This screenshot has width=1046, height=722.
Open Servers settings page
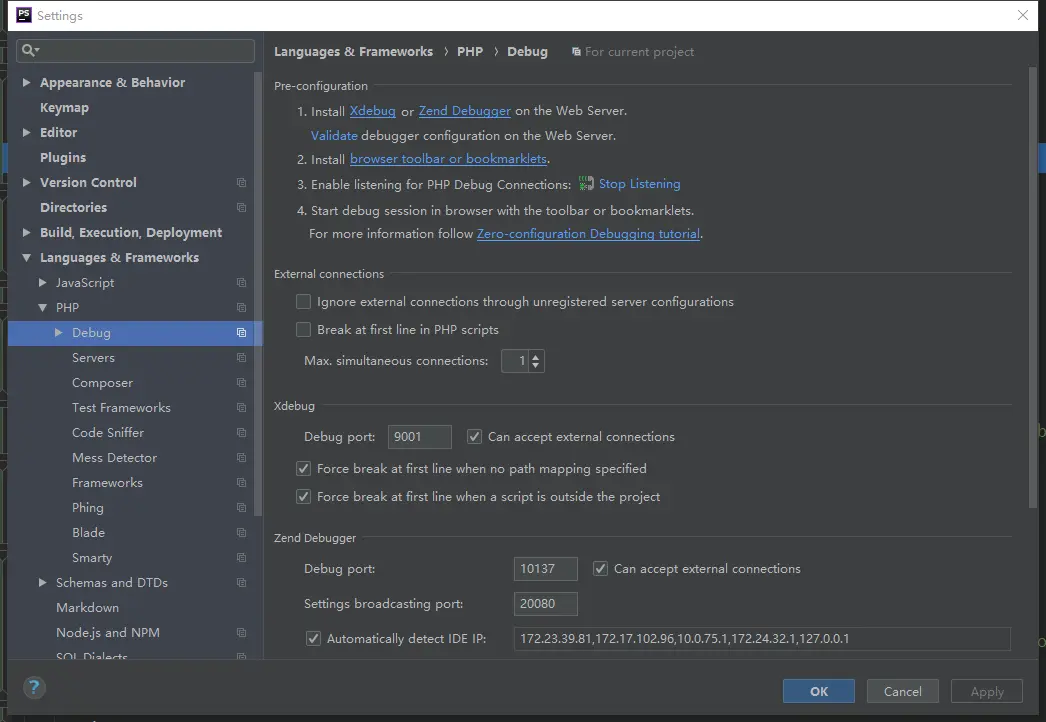pos(93,358)
